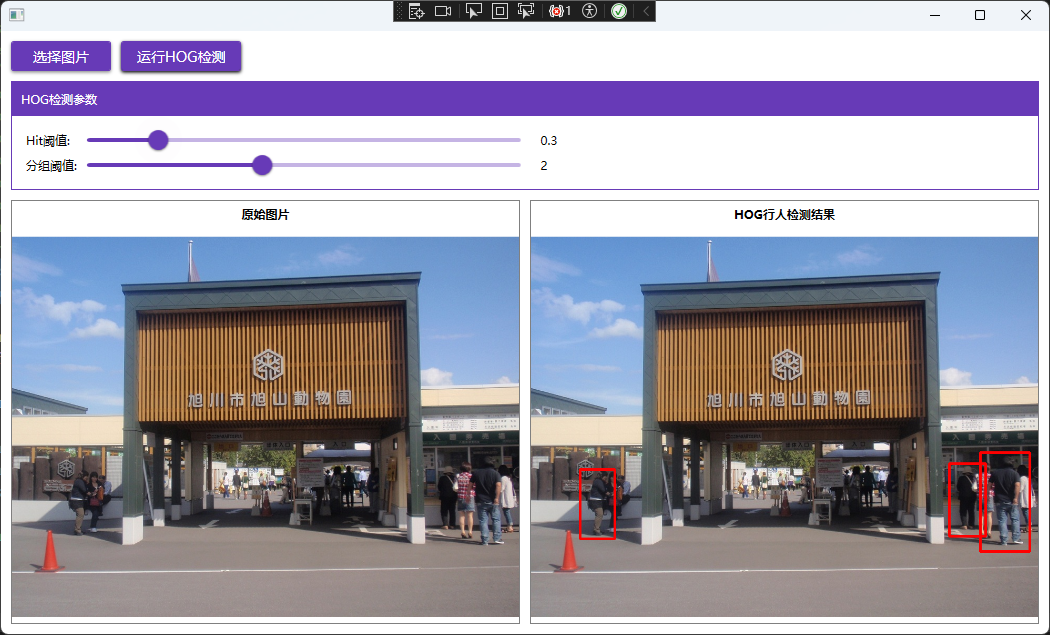This screenshot has width=1050, height=635.
Task: Enable Select Element tool in debug toolbar
Action: (x=473, y=11)
